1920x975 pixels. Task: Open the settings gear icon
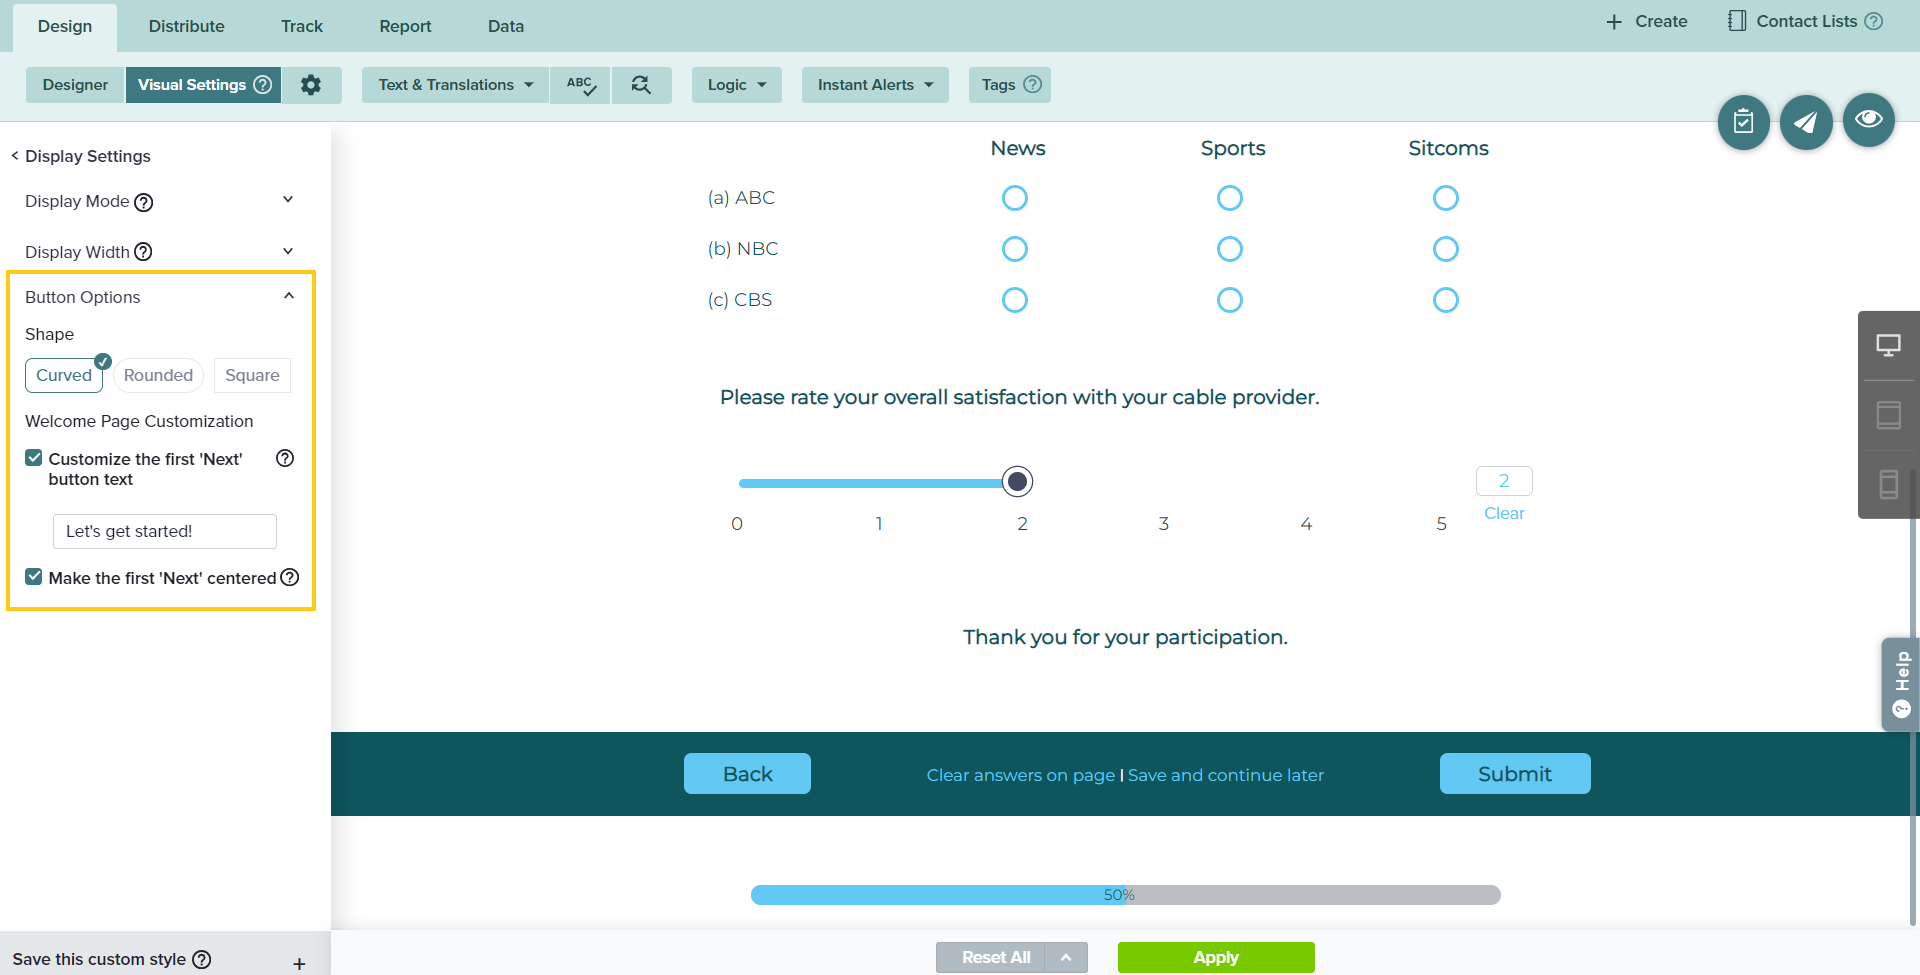click(311, 85)
